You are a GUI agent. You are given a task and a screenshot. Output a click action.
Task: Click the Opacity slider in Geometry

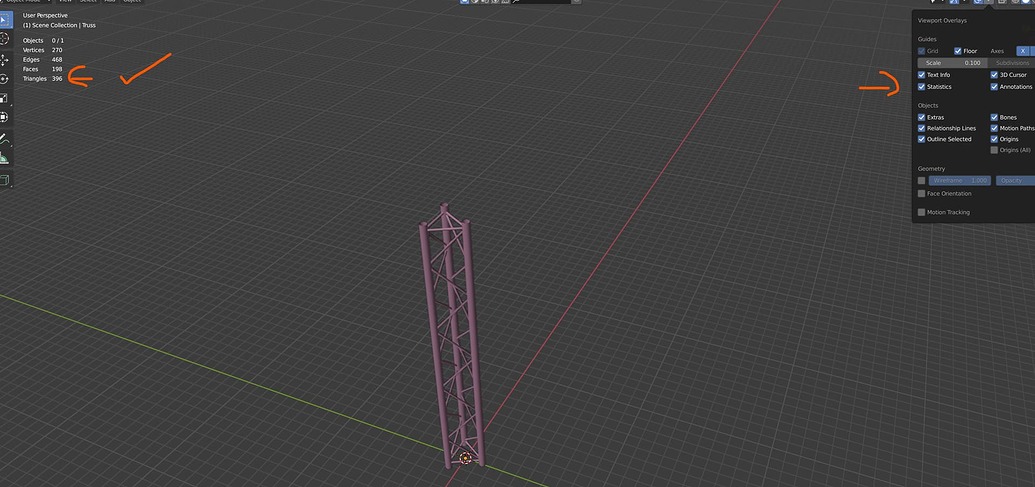pos(1015,180)
